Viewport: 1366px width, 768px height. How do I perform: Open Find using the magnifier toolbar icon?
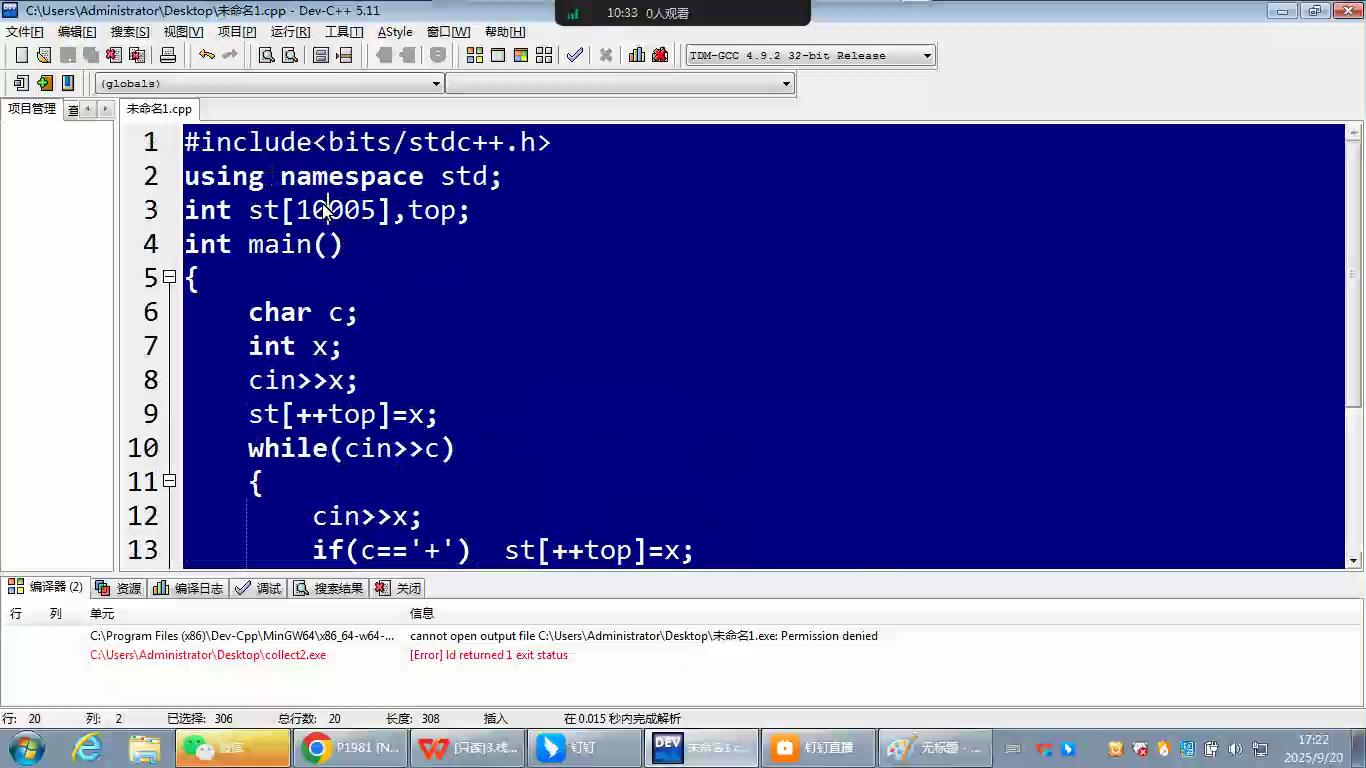click(266, 55)
